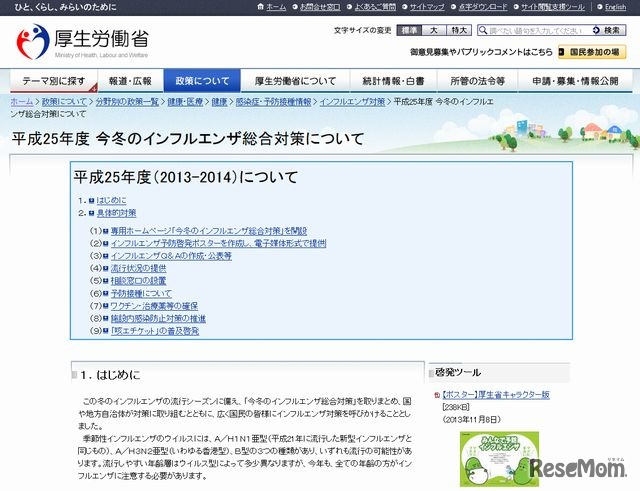
Task: Click the 厚生労働省 ministry logo
Action: click(84, 41)
